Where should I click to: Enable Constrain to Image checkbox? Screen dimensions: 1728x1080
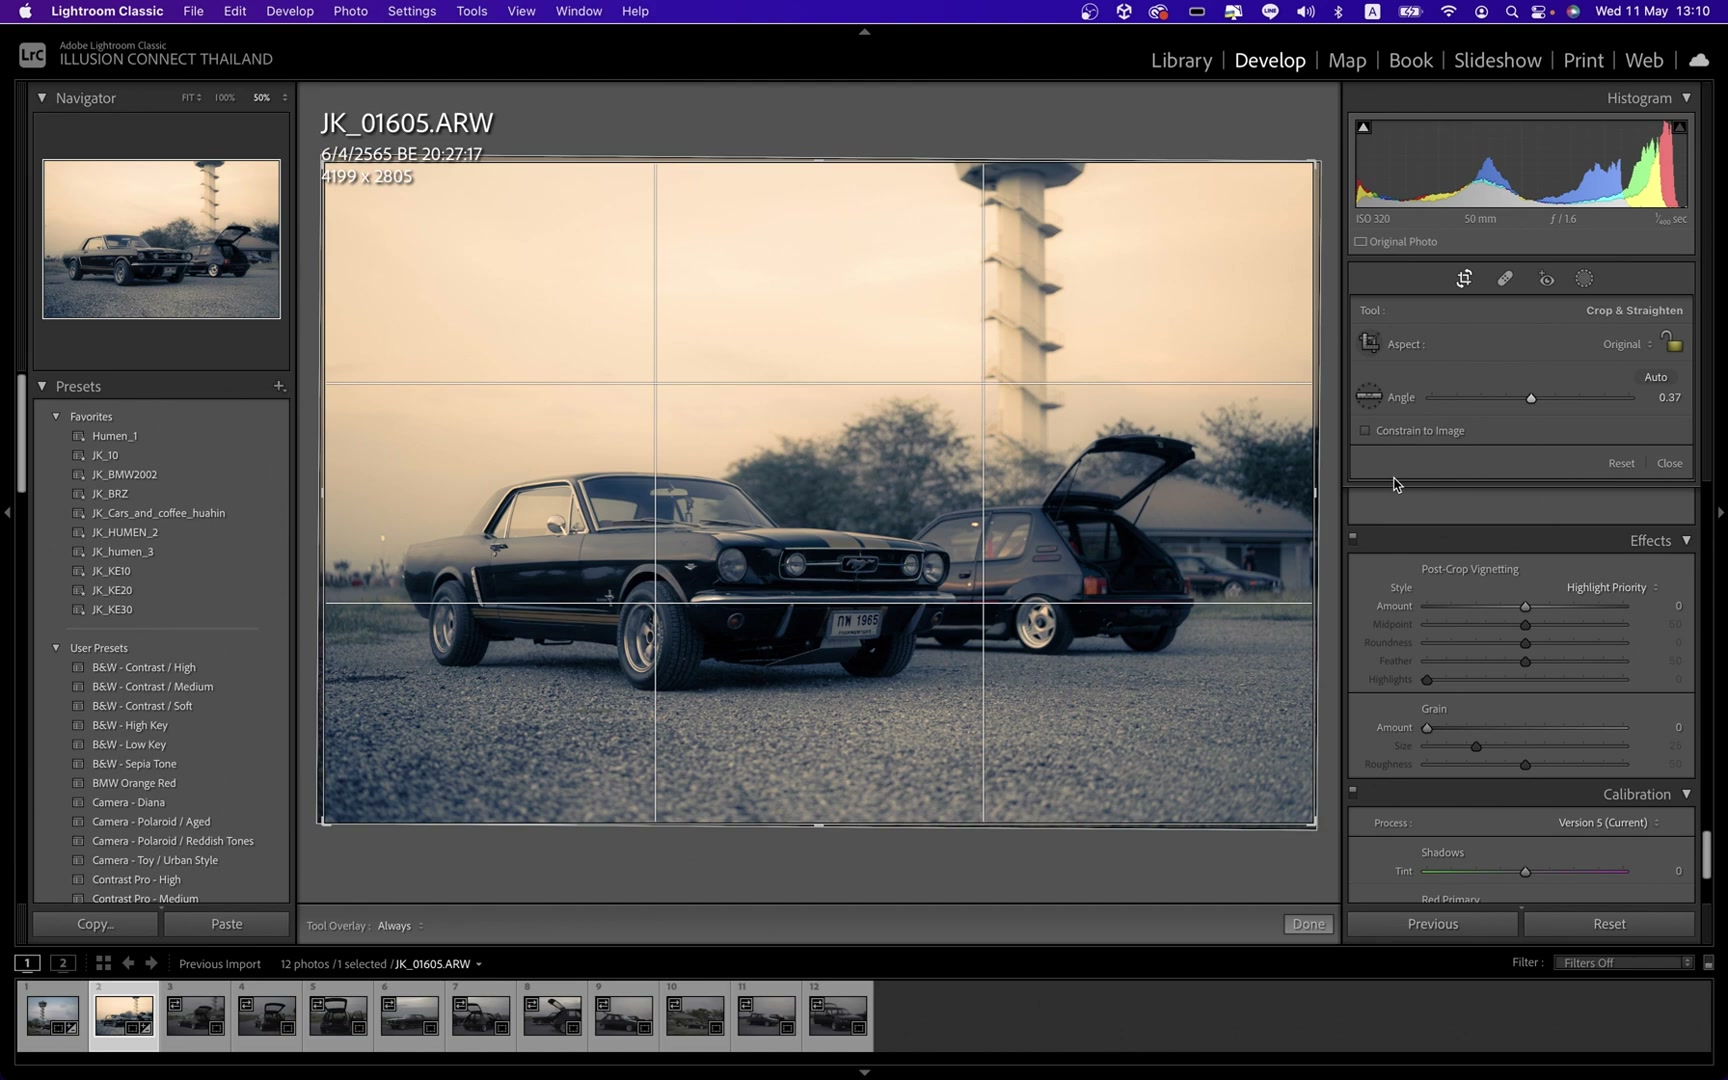tap(1365, 431)
